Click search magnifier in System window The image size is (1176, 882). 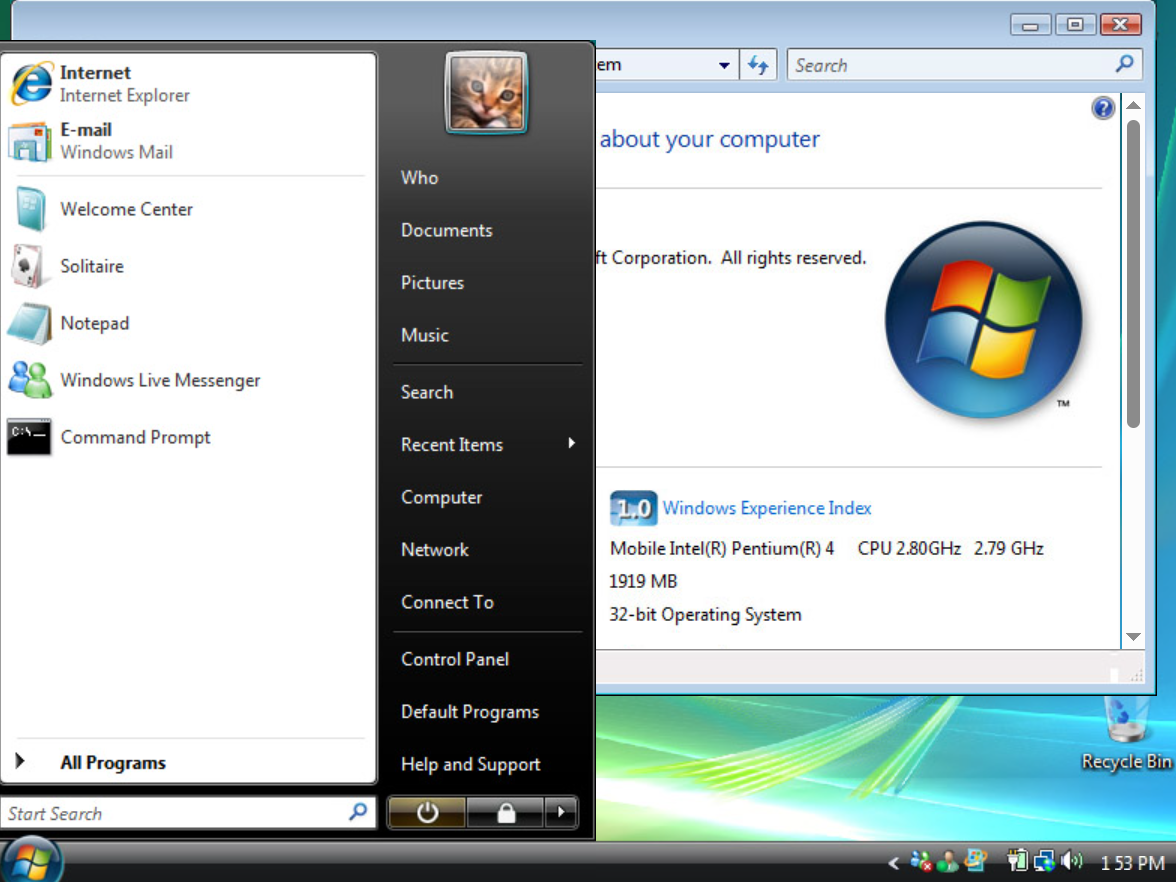[1124, 64]
